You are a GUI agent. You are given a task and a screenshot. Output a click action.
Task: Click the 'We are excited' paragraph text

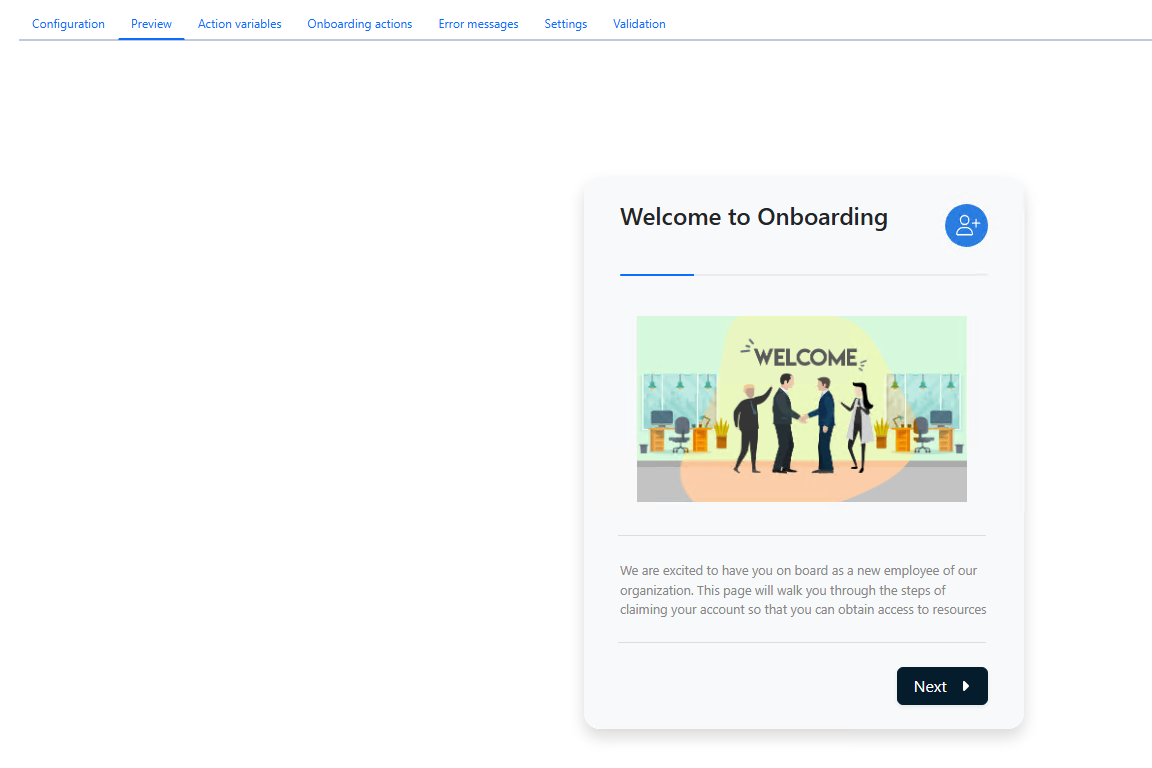803,589
